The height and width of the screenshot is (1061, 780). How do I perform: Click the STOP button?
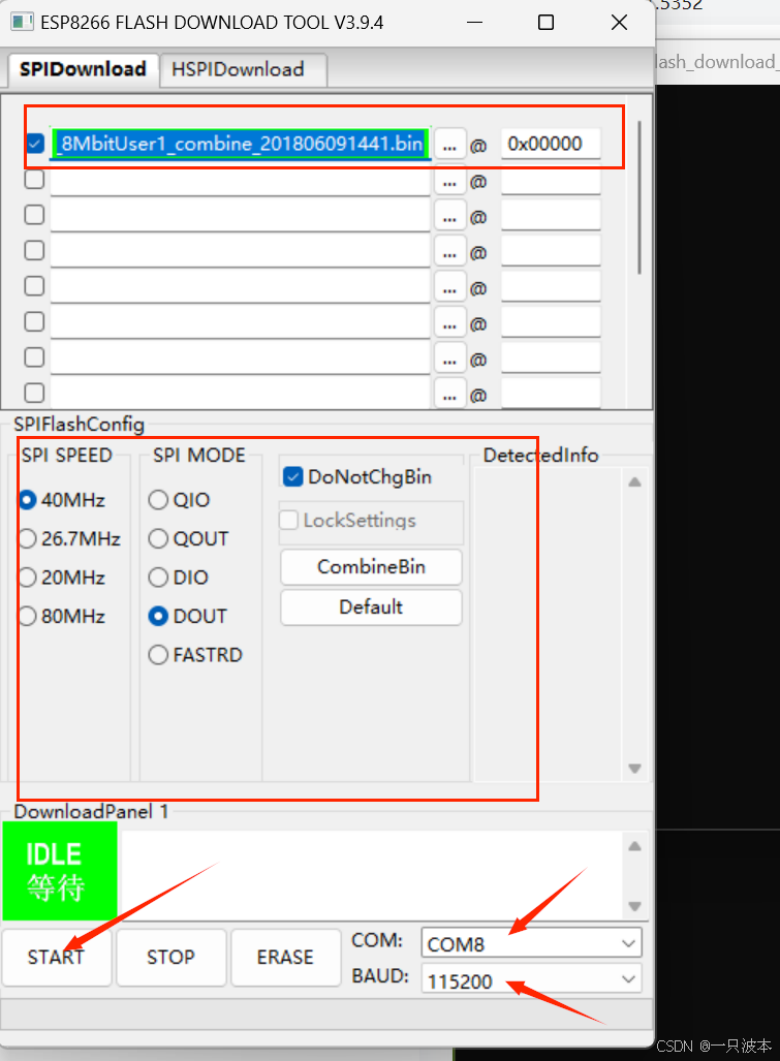point(170,957)
